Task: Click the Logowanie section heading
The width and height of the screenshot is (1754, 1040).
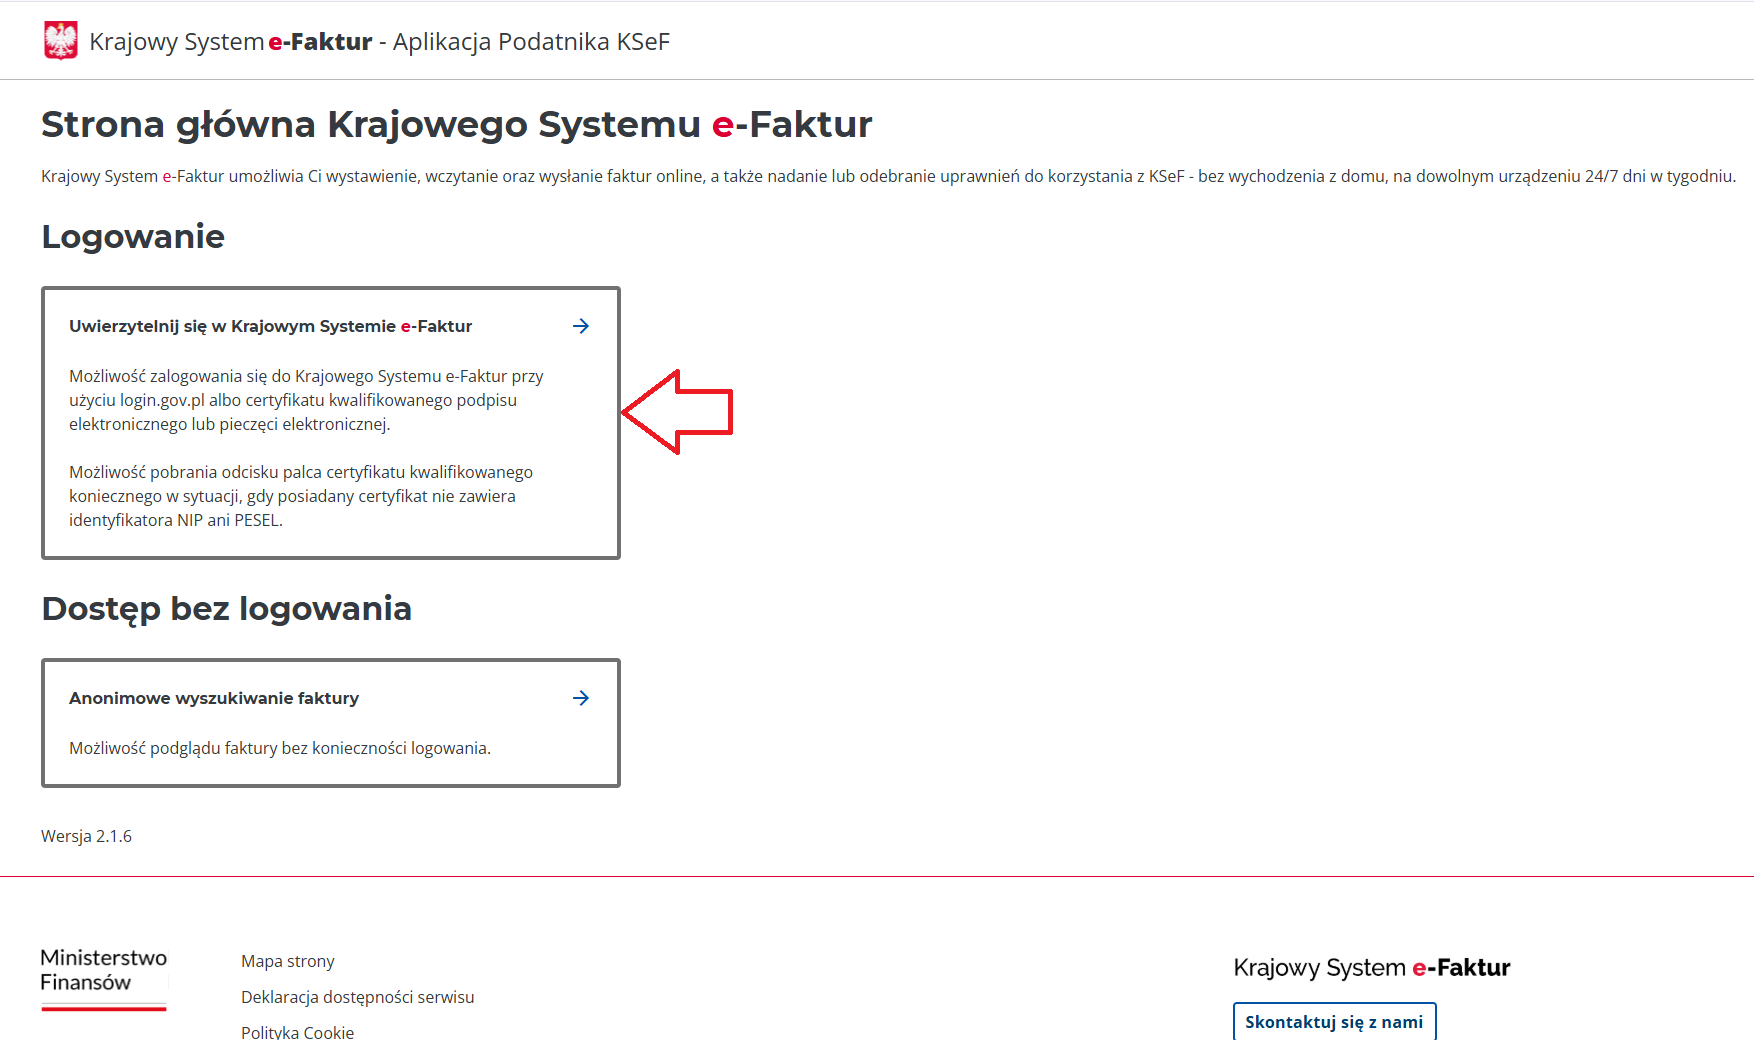Action: tap(133, 237)
